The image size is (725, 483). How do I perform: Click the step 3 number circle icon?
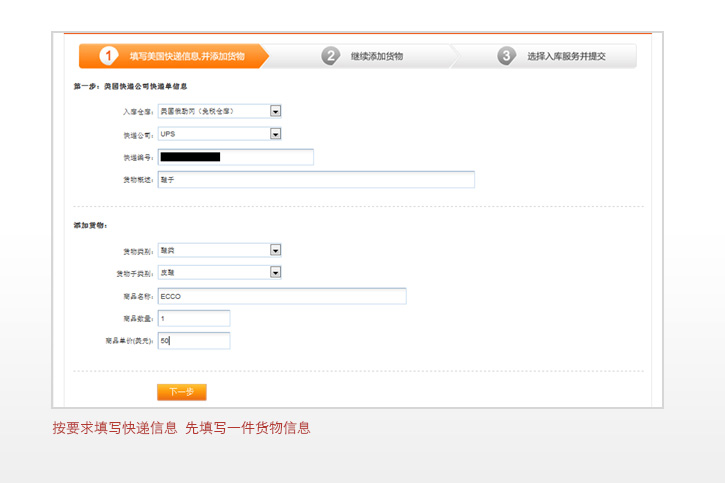(x=507, y=56)
